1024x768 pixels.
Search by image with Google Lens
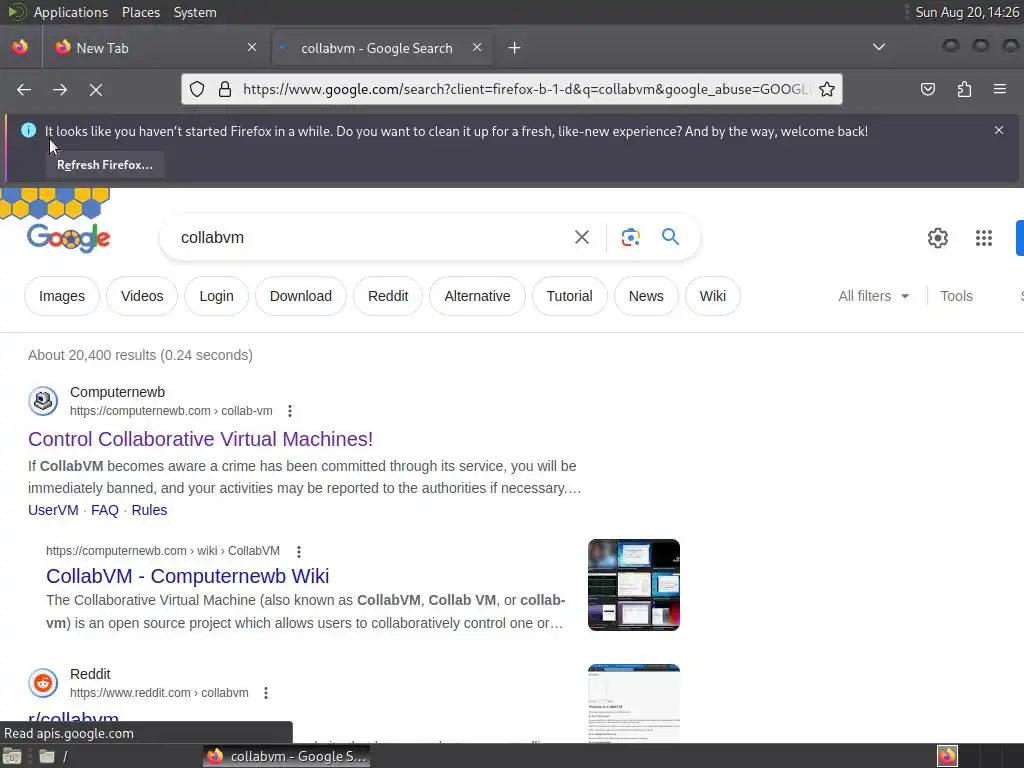(x=631, y=237)
